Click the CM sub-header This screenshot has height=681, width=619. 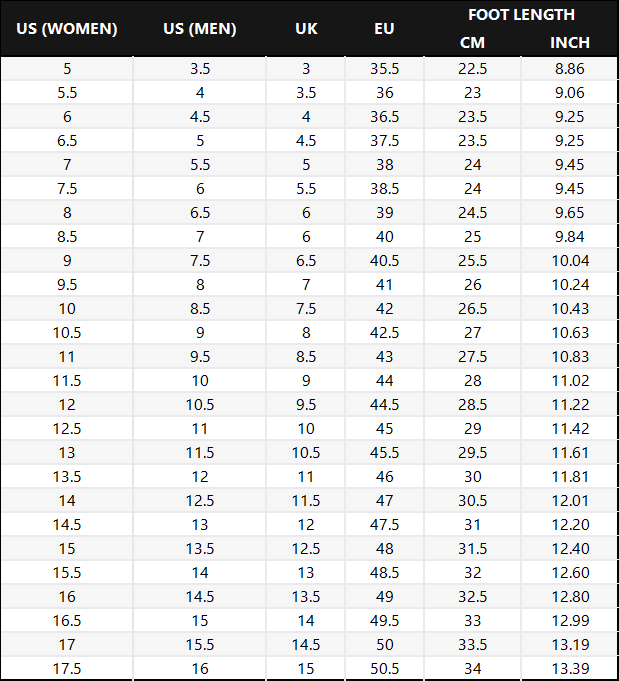click(x=472, y=42)
